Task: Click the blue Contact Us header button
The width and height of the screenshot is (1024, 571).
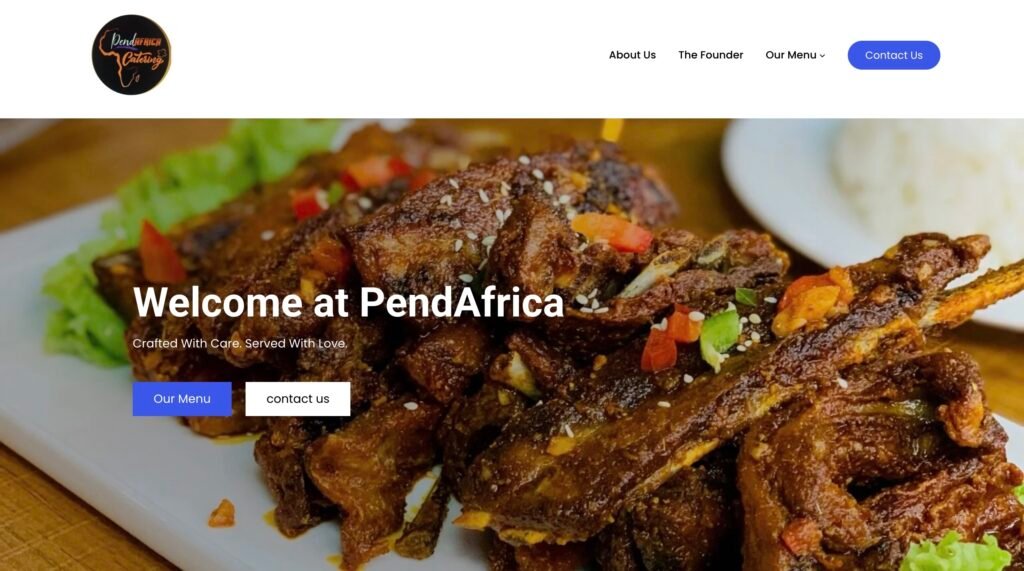Action: tap(893, 55)
